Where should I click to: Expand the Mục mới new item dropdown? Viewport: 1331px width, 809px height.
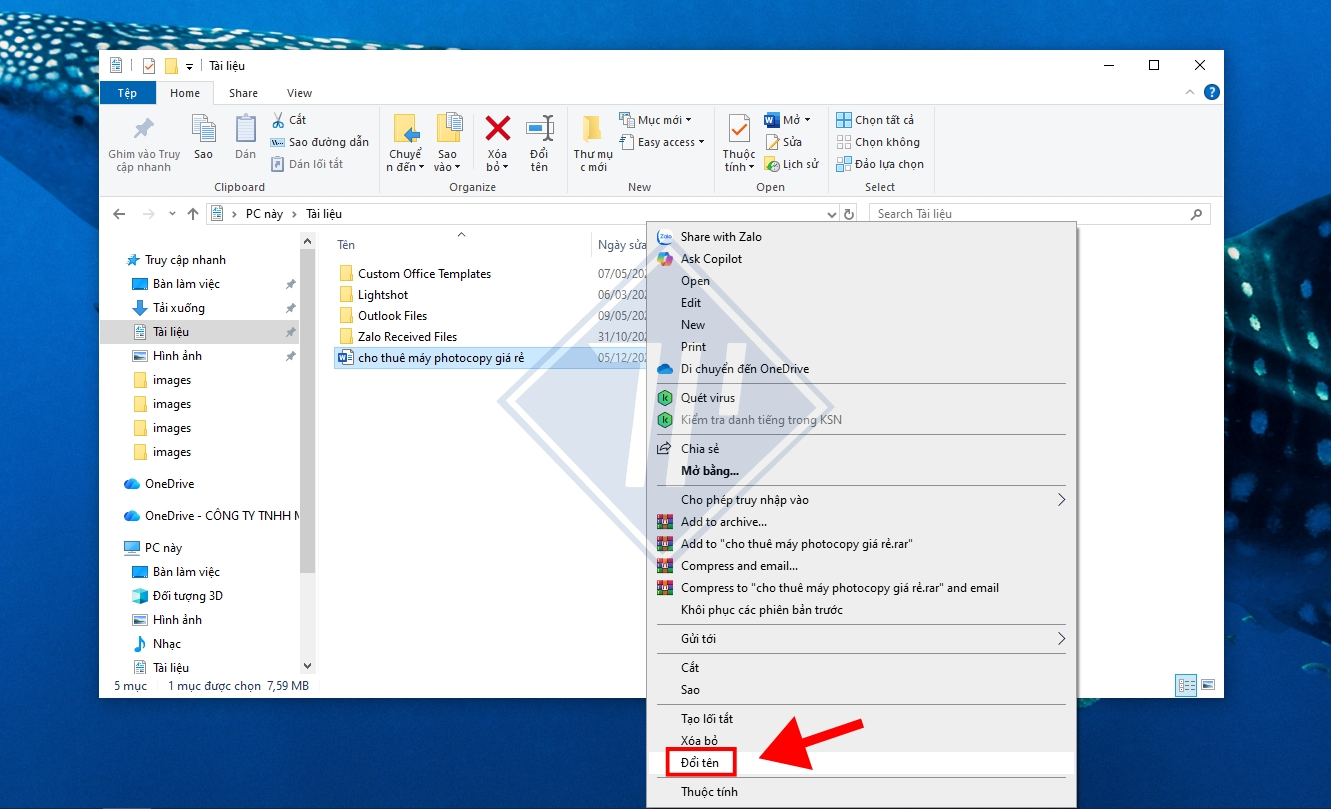tap(687, 120)
